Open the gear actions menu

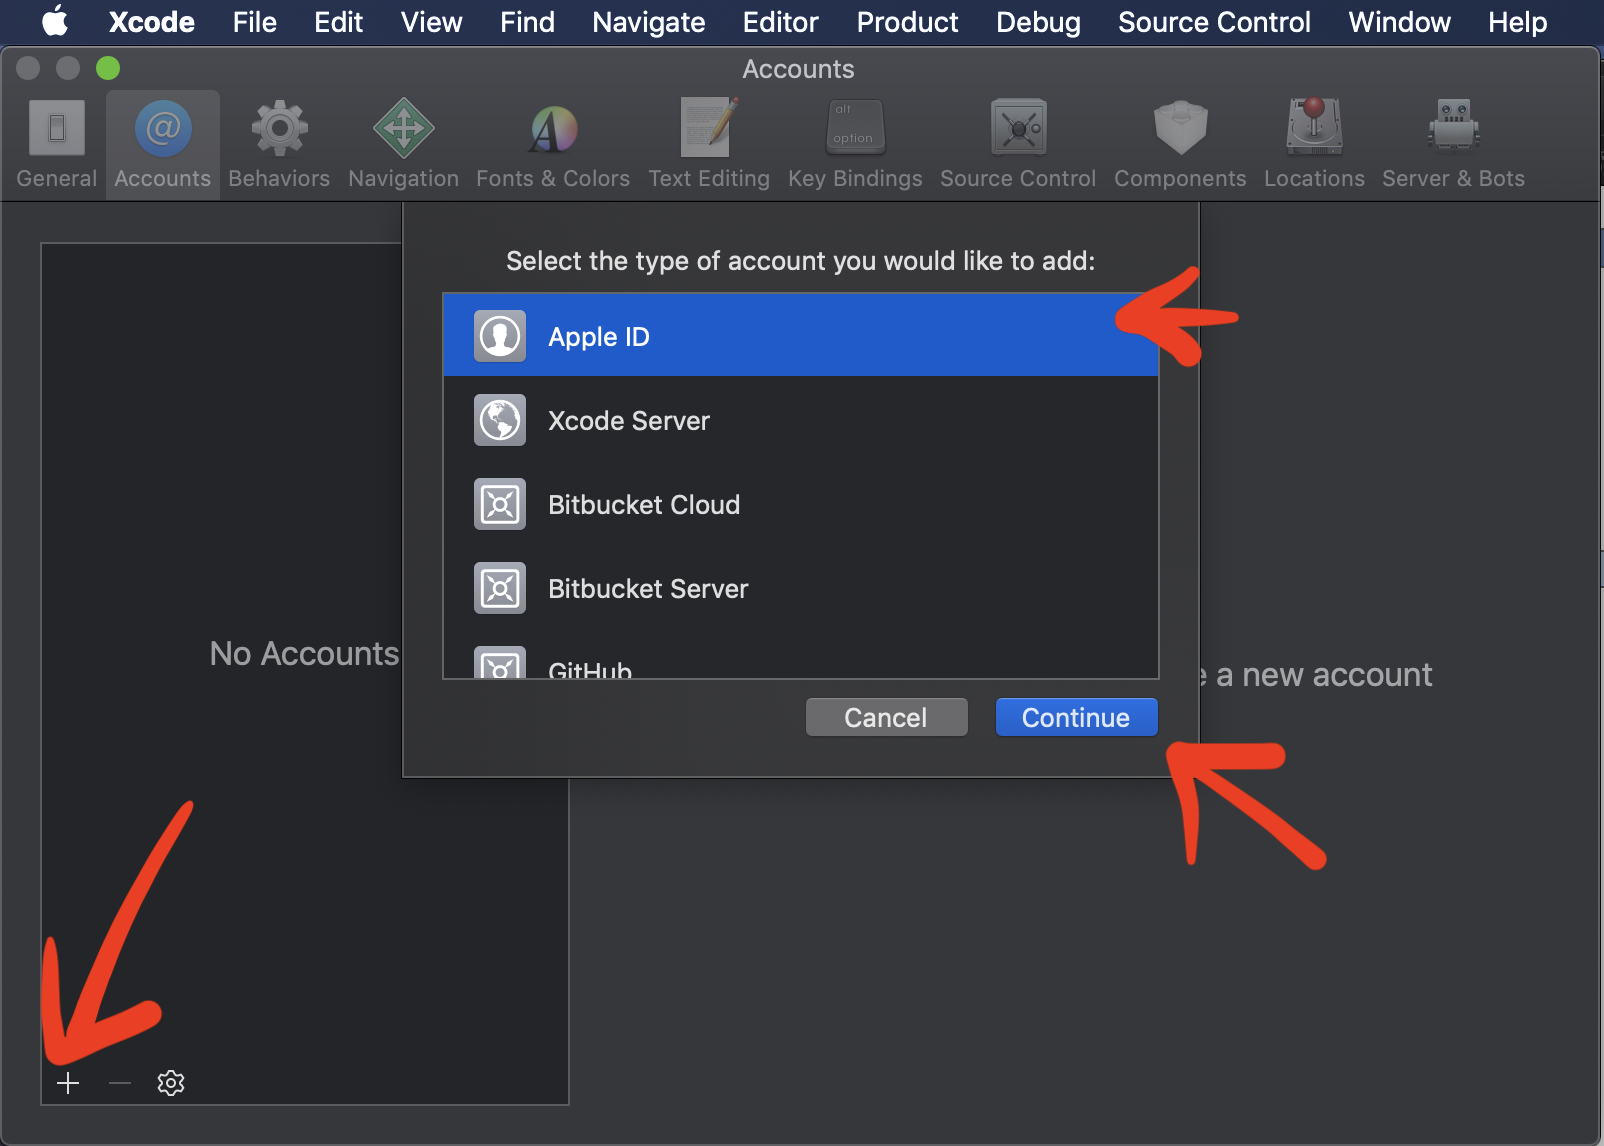[x=171, y=1083]
